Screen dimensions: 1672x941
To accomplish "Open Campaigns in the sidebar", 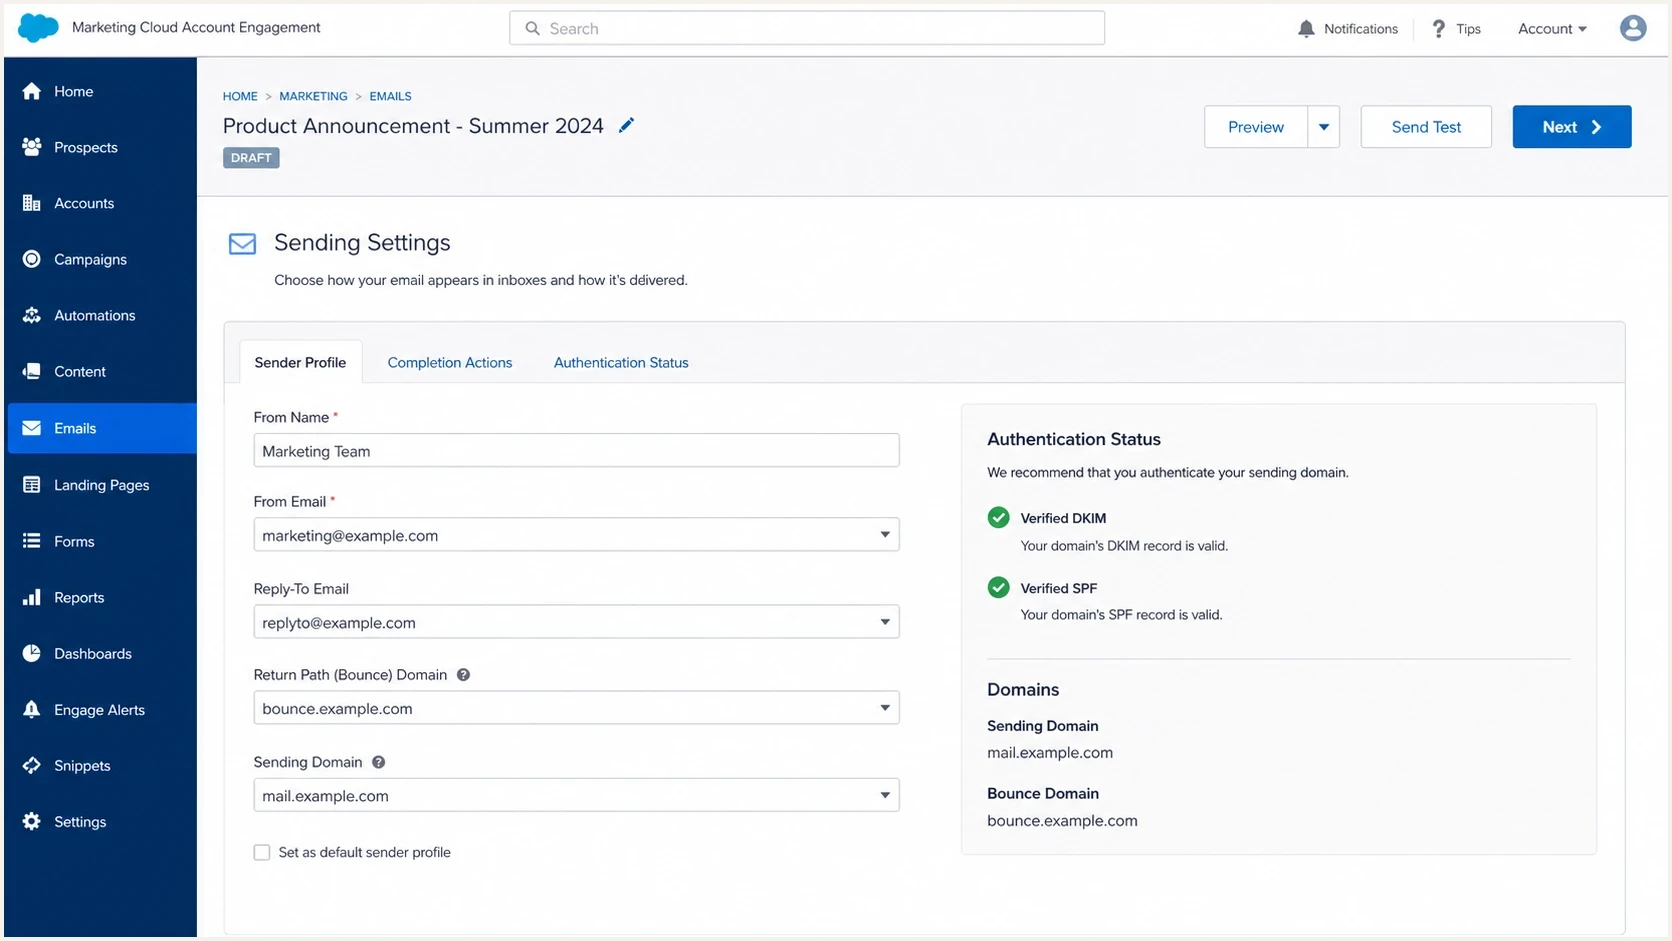I will click(x=102, y=259).
